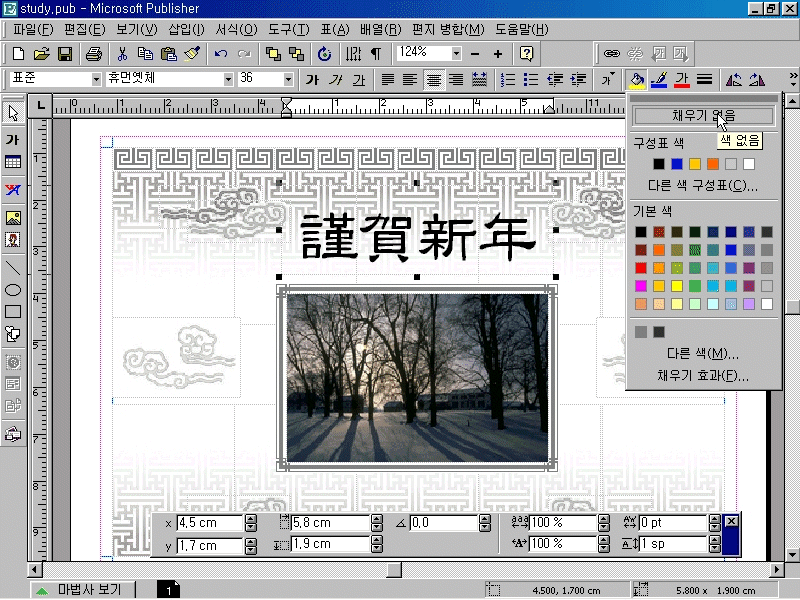Image resolution: width=800 pixels, height=600 pixels.
Task: Activate the Format Painter brush
Action: (192, 54)
